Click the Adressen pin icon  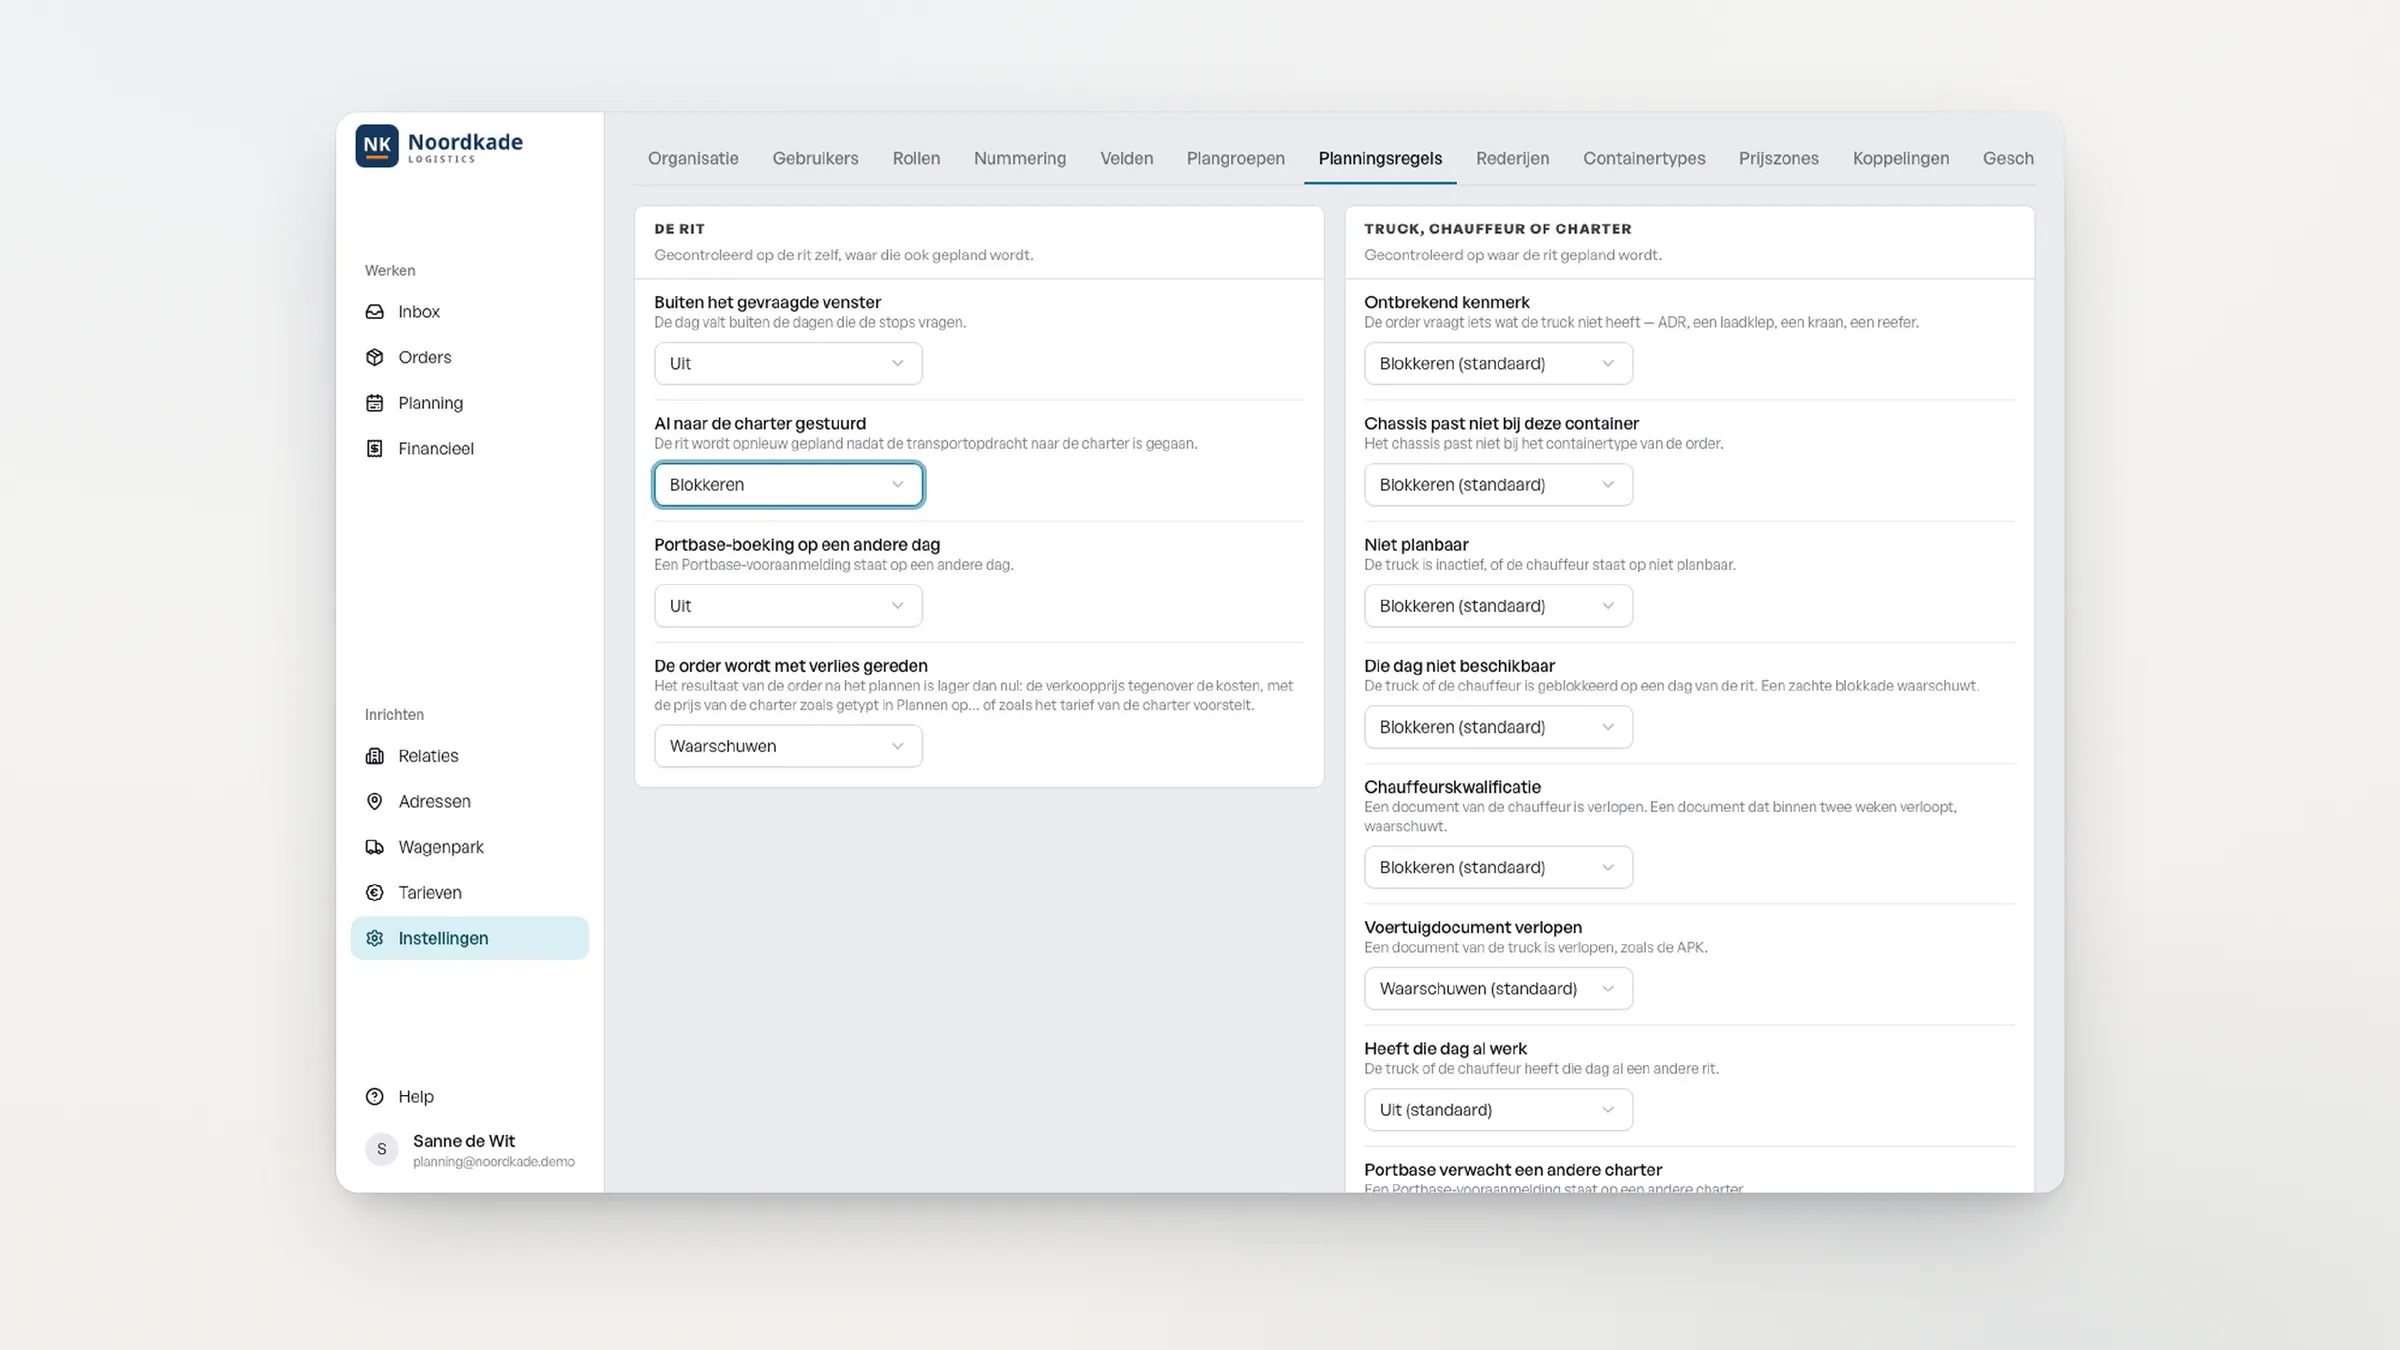[x=375, y=801]
